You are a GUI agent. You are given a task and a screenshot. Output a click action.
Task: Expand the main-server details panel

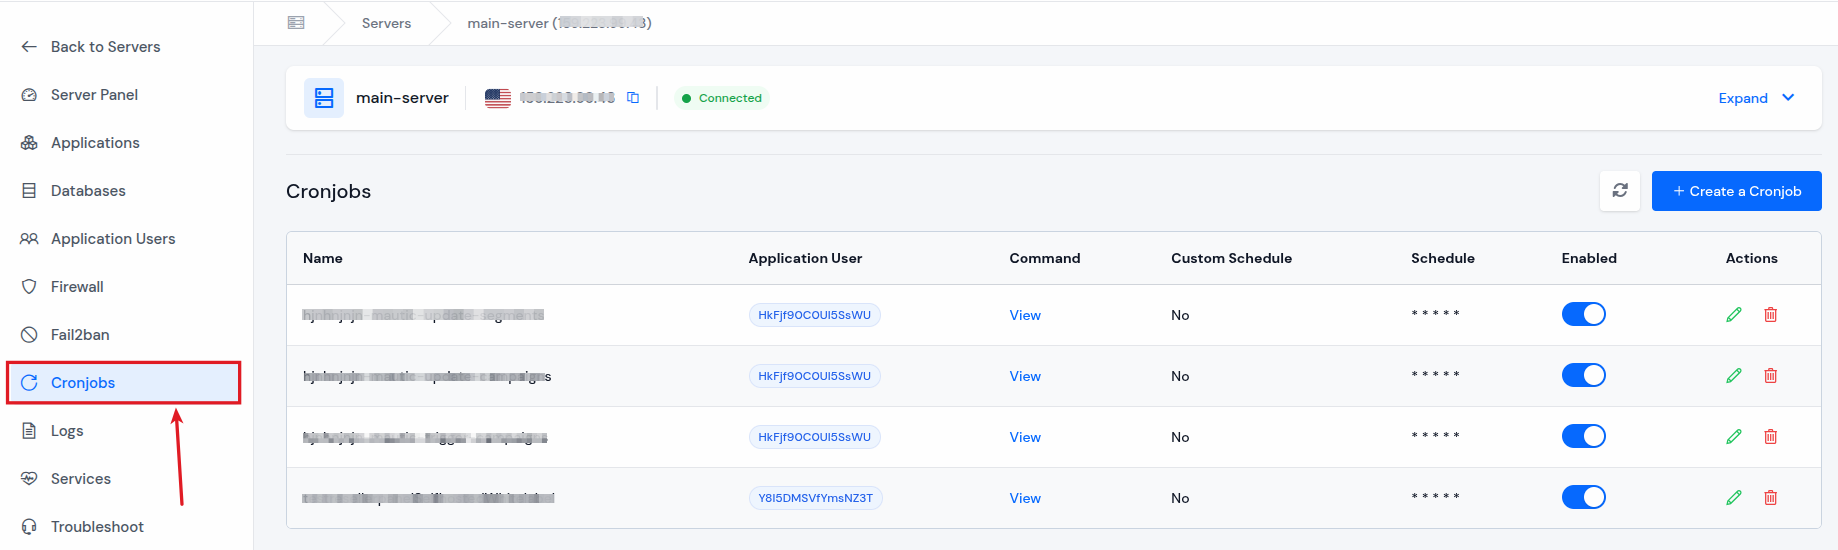coord(1742,98)
